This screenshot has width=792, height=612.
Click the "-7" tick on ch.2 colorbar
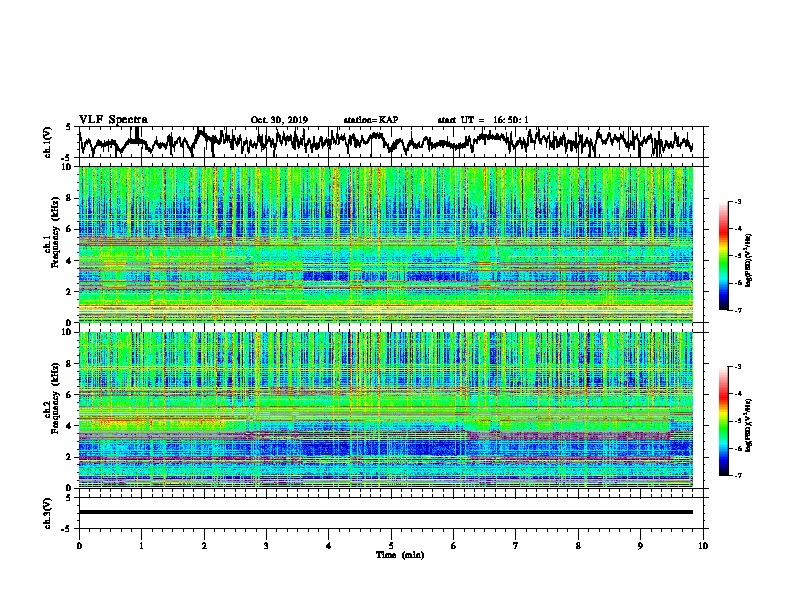tap(738, 475)
